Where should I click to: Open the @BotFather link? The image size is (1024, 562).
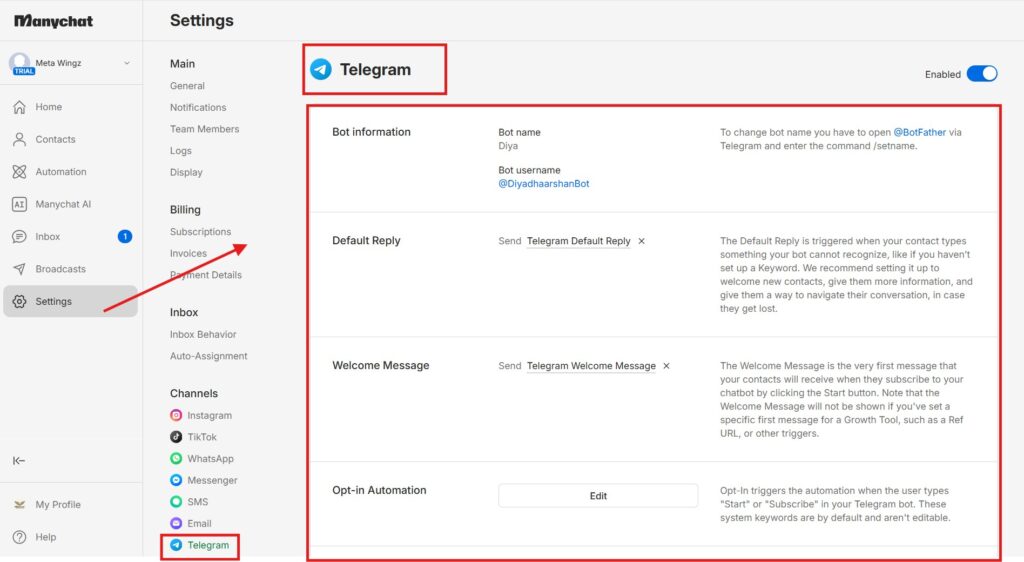pyautogui.click(x=920, y=132)
